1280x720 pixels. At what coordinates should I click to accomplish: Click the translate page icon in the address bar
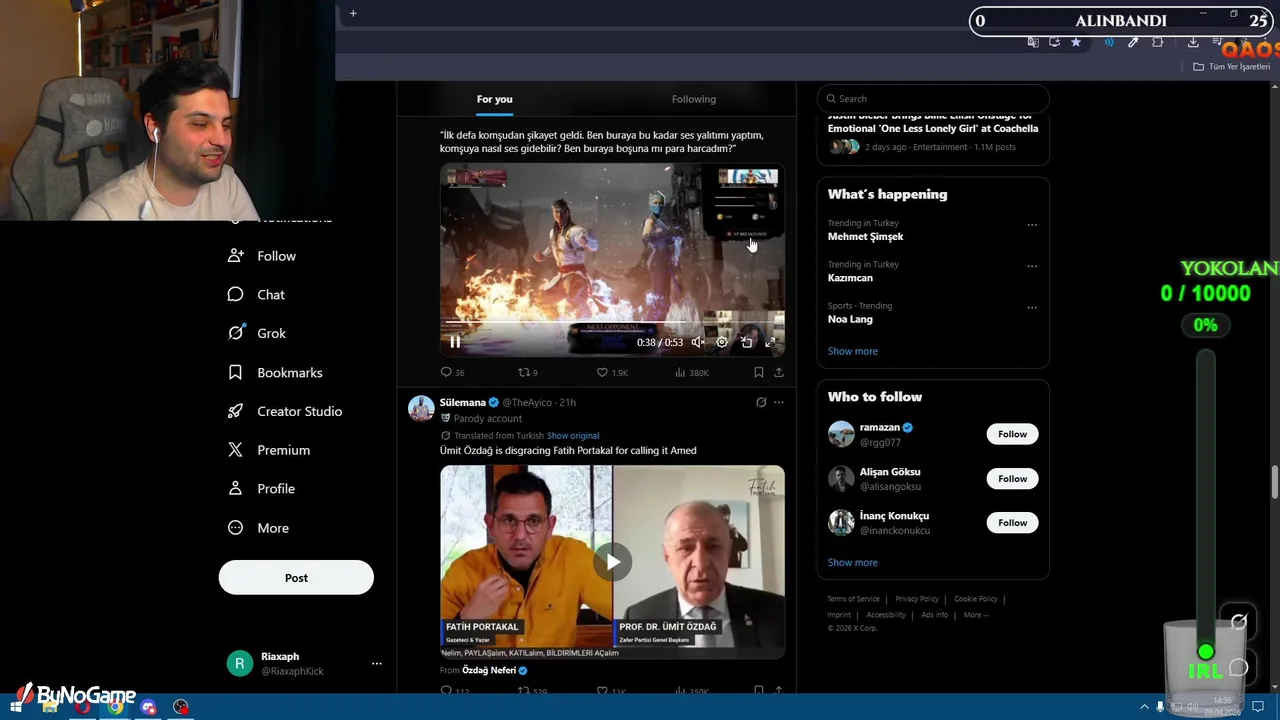1033,42
